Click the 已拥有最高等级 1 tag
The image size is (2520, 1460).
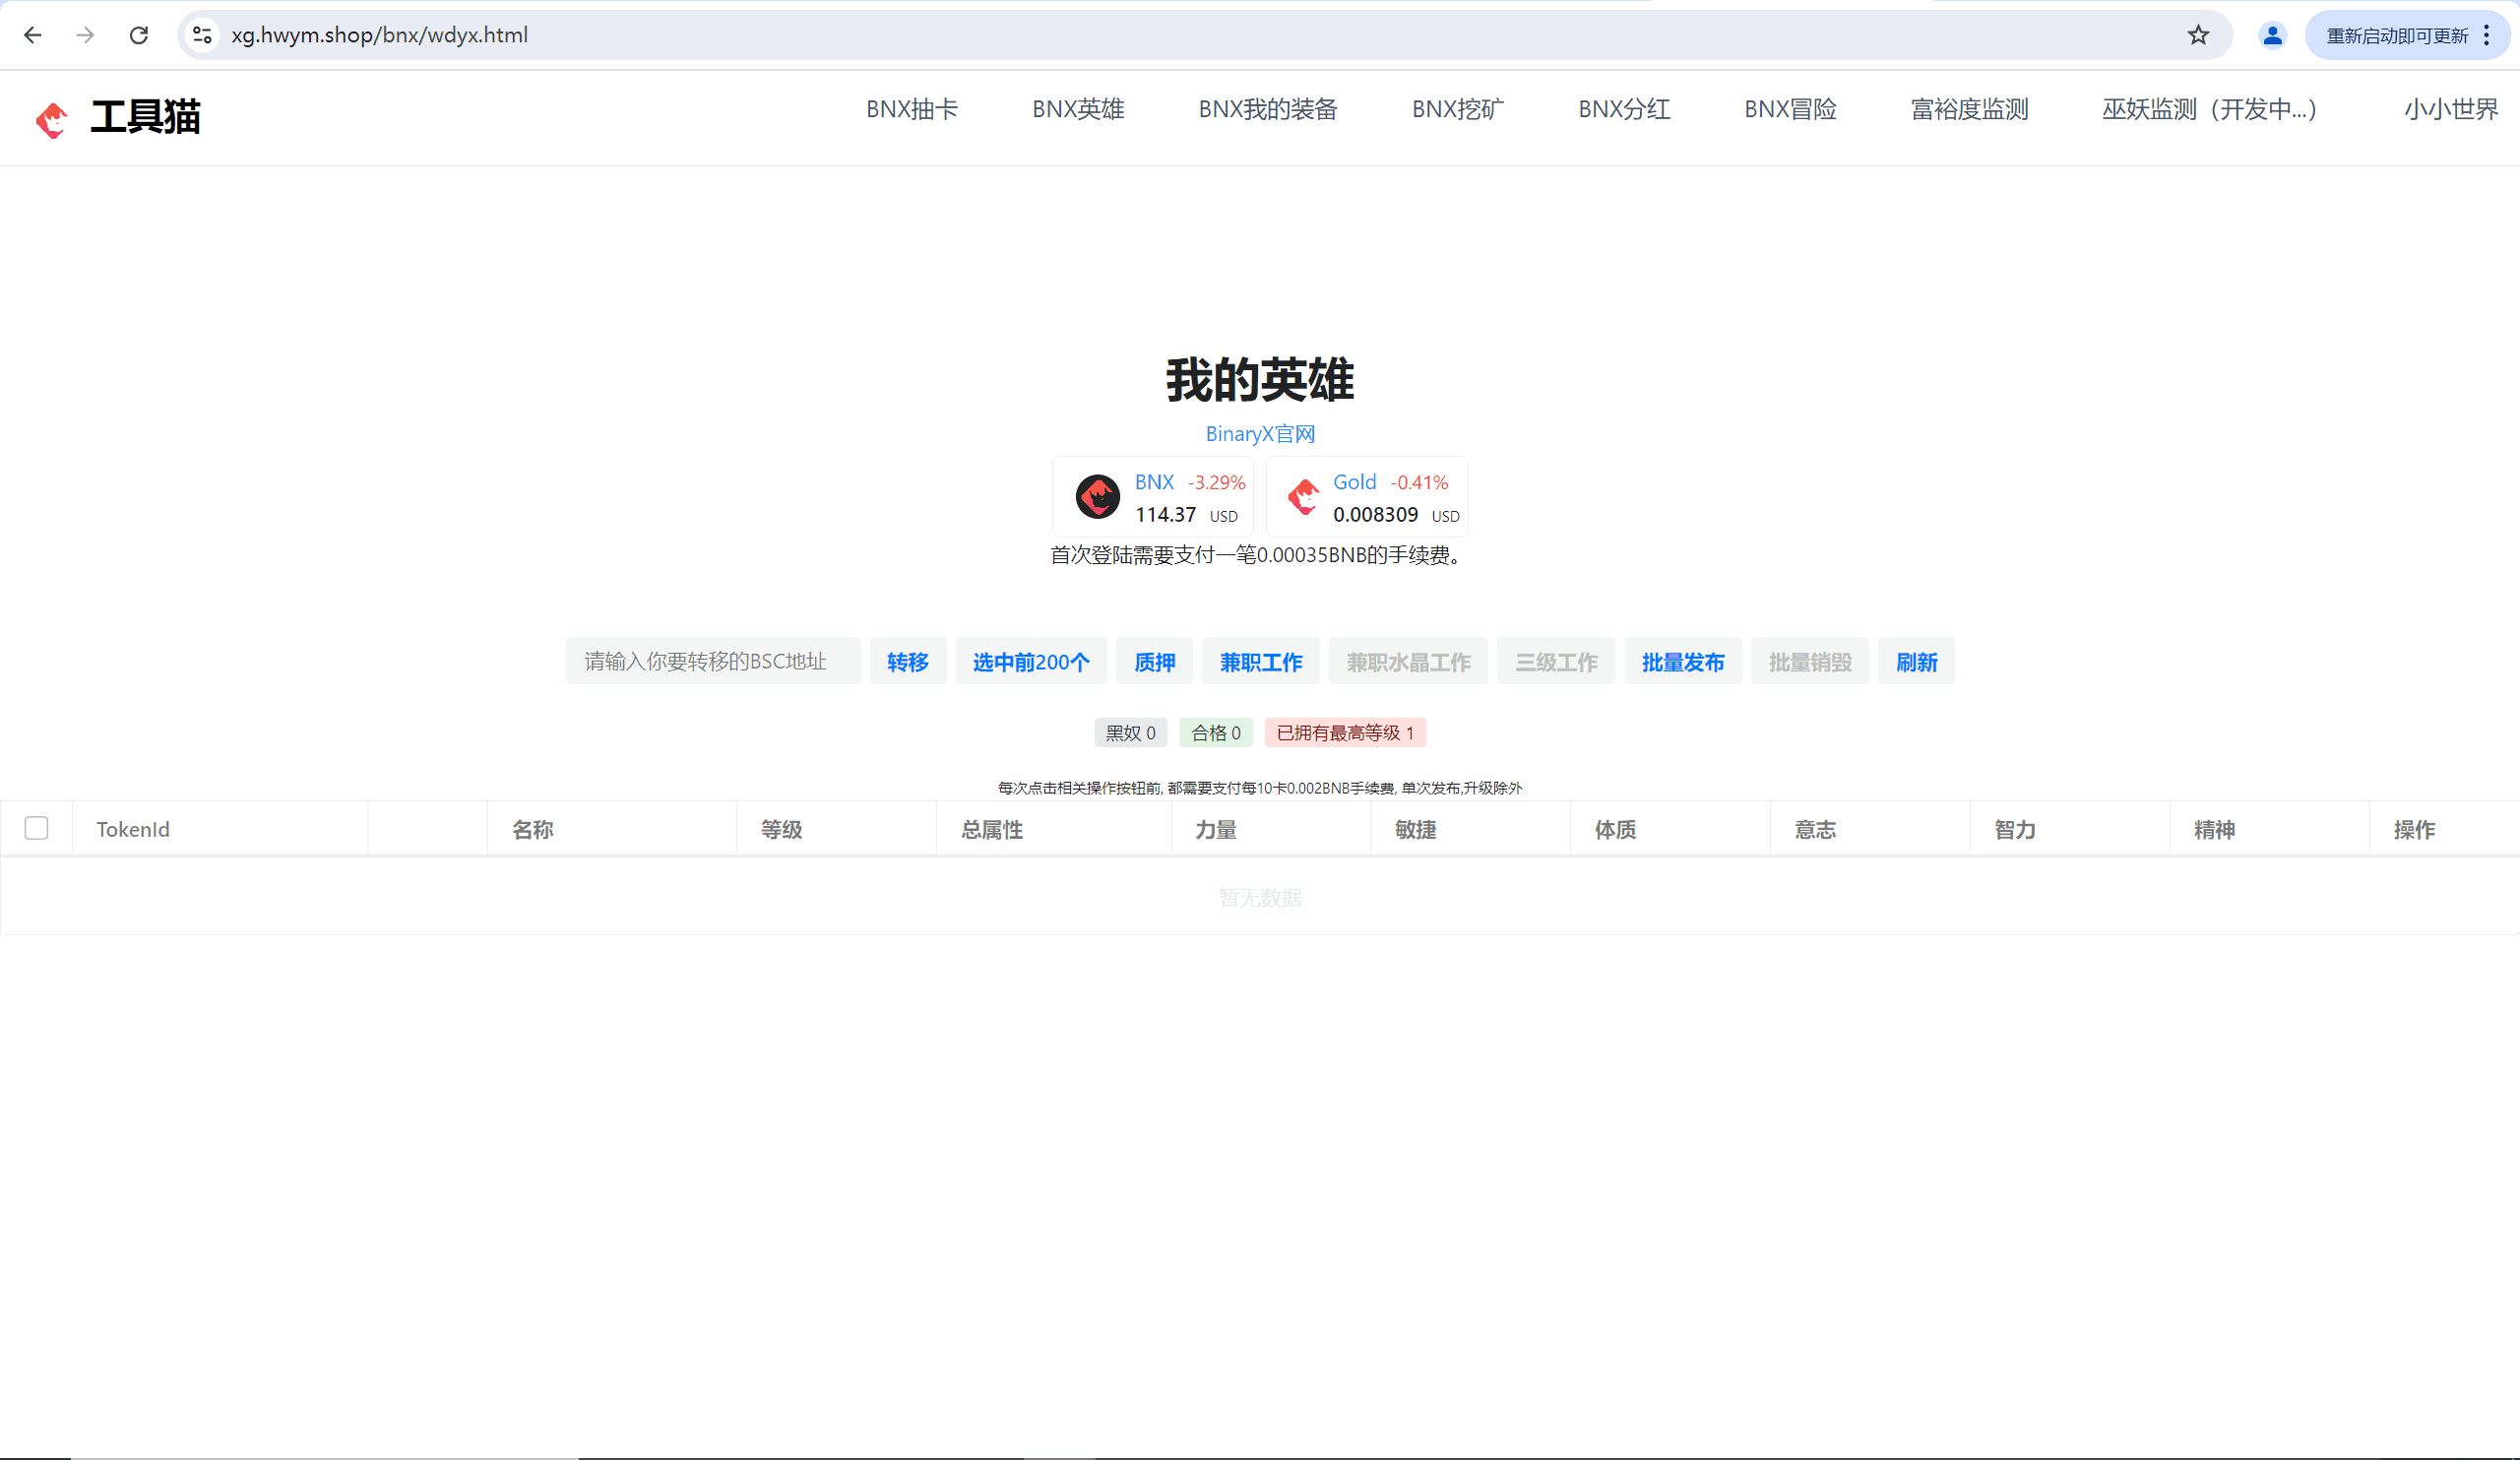click(1344, 733)
